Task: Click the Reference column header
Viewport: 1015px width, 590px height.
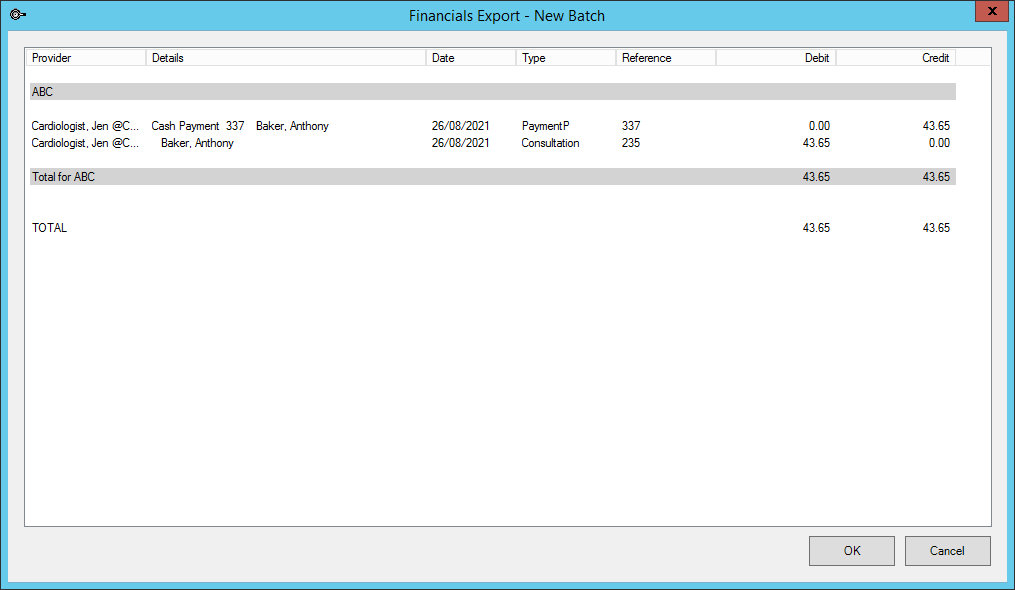Action: tap(665, 58)
